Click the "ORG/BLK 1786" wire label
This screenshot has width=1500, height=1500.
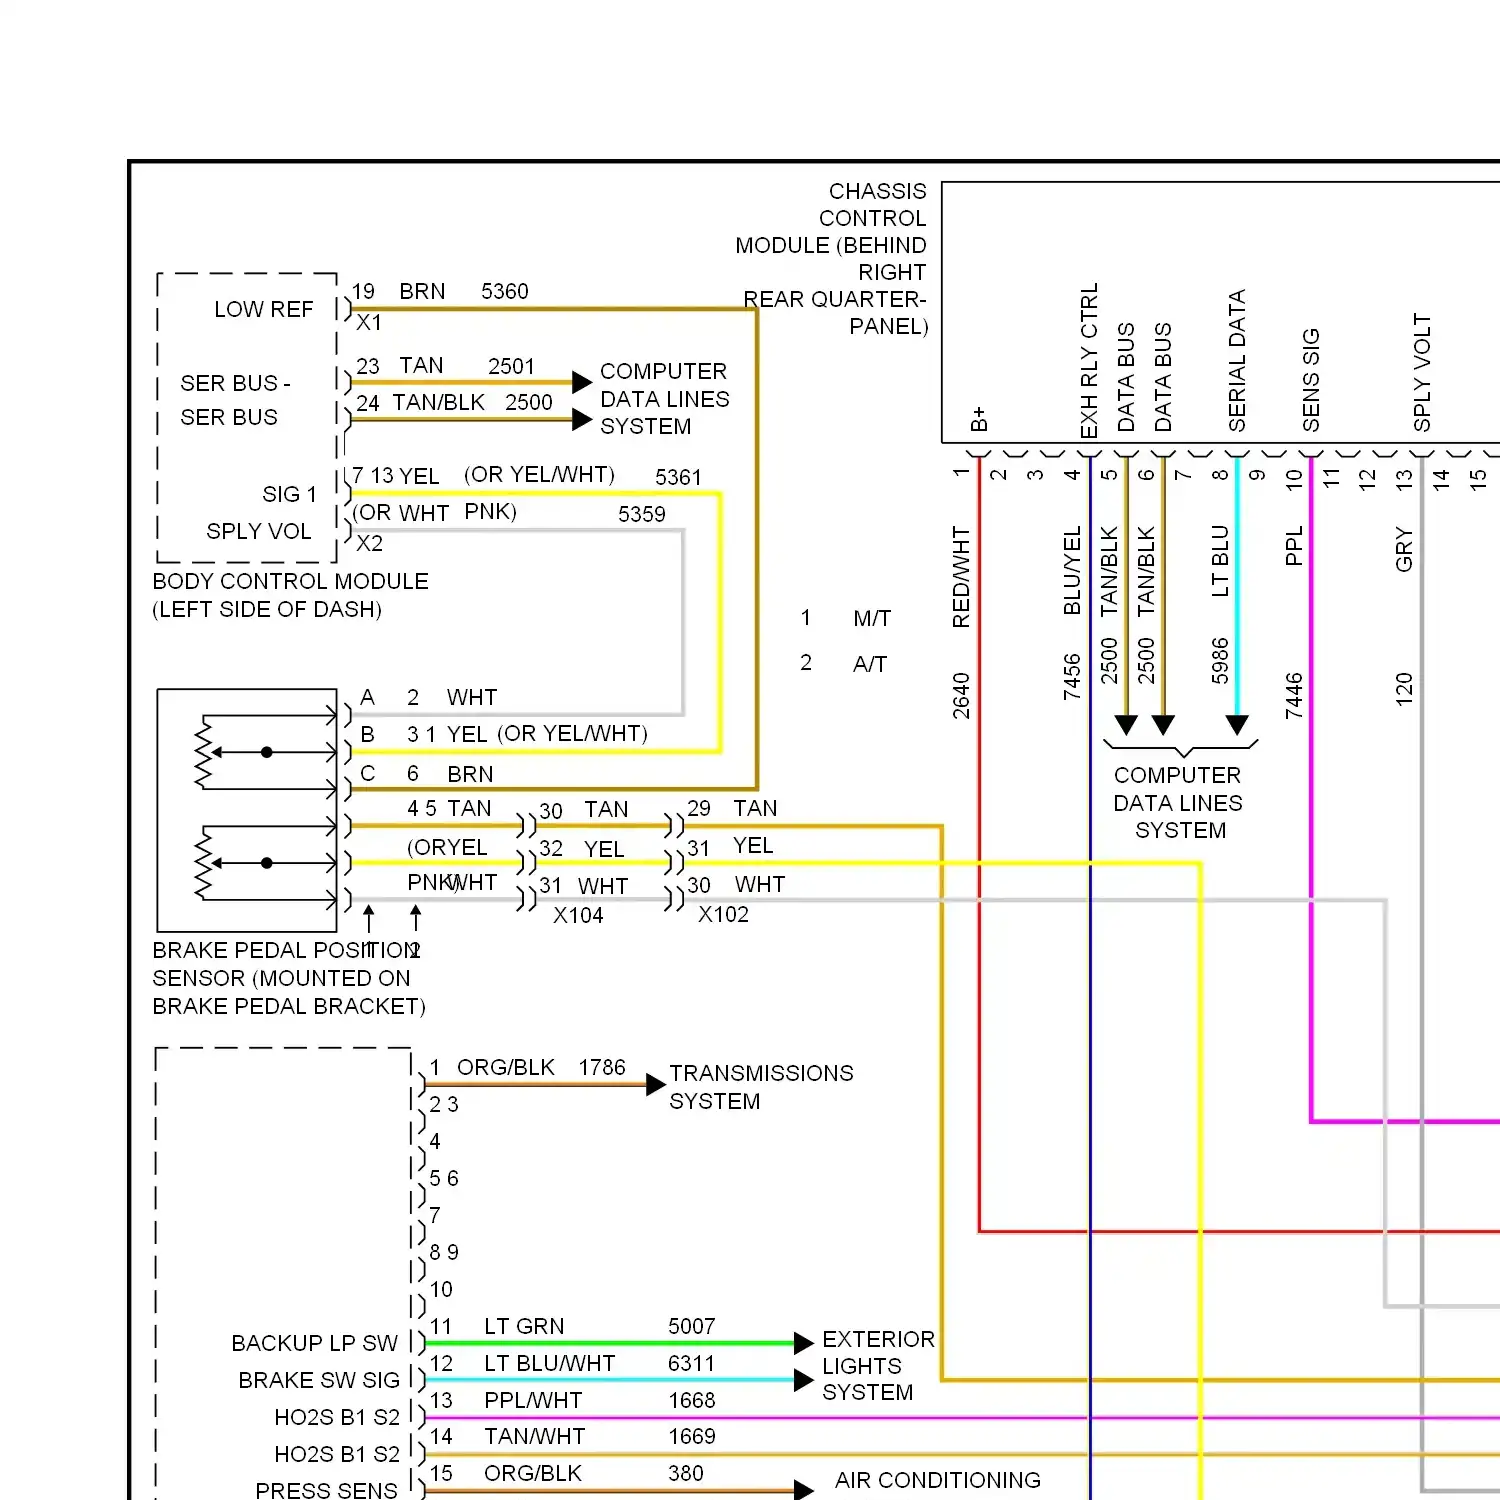click(541, 1067)
